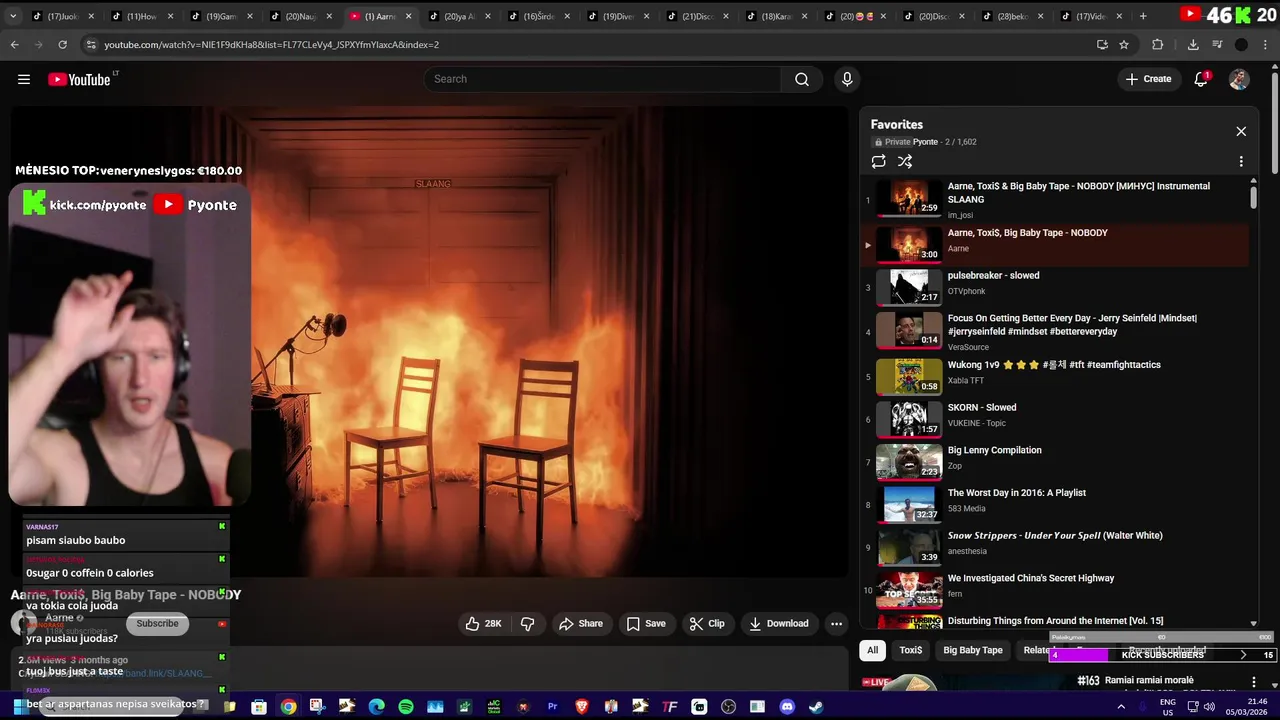Open the YouTube hamburger guide menu
Screen dimensions: 1280x720
point(24,79)
